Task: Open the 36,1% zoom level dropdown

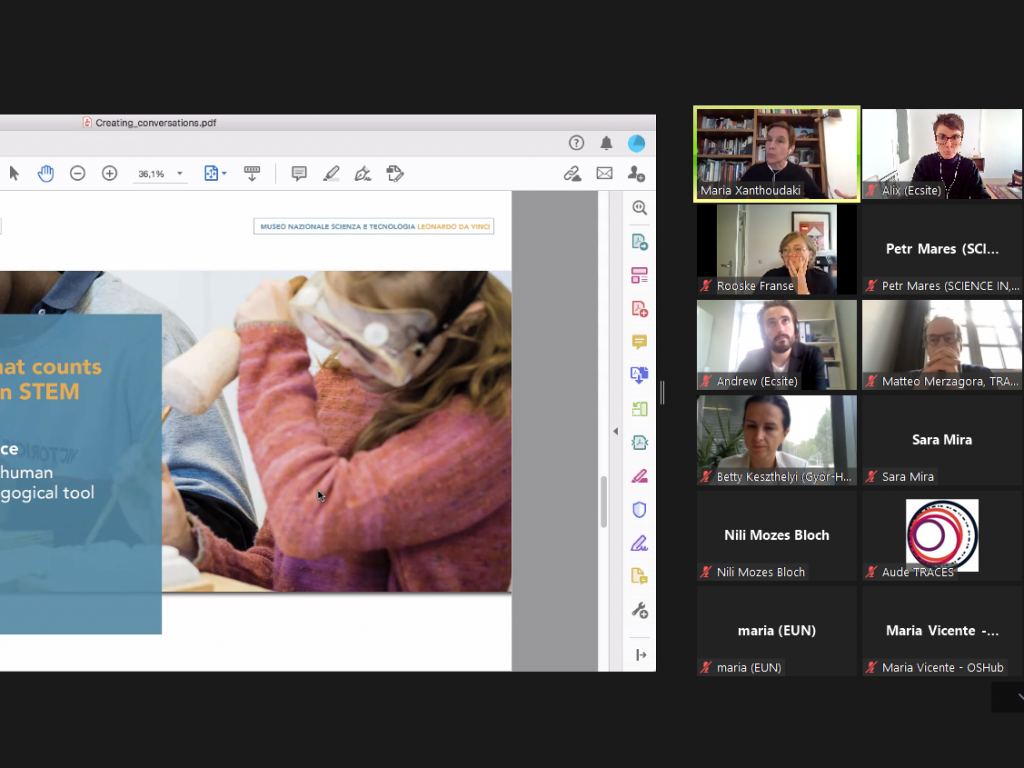Action: tap(160, 174)
